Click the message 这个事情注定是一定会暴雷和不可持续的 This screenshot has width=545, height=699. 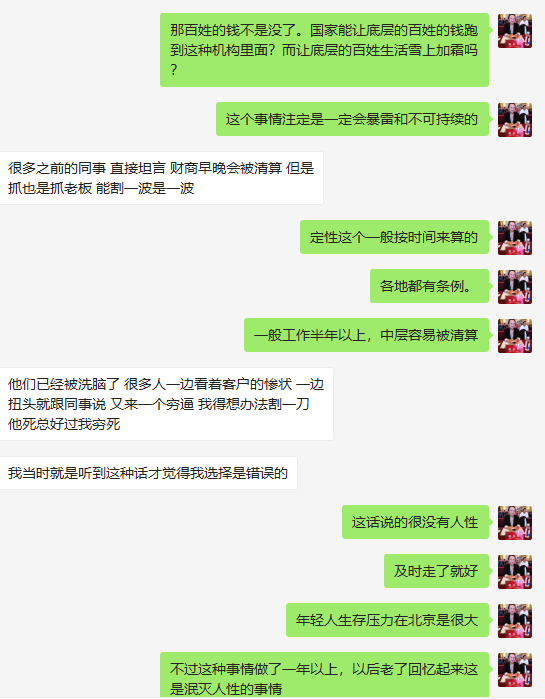point(352,119)
